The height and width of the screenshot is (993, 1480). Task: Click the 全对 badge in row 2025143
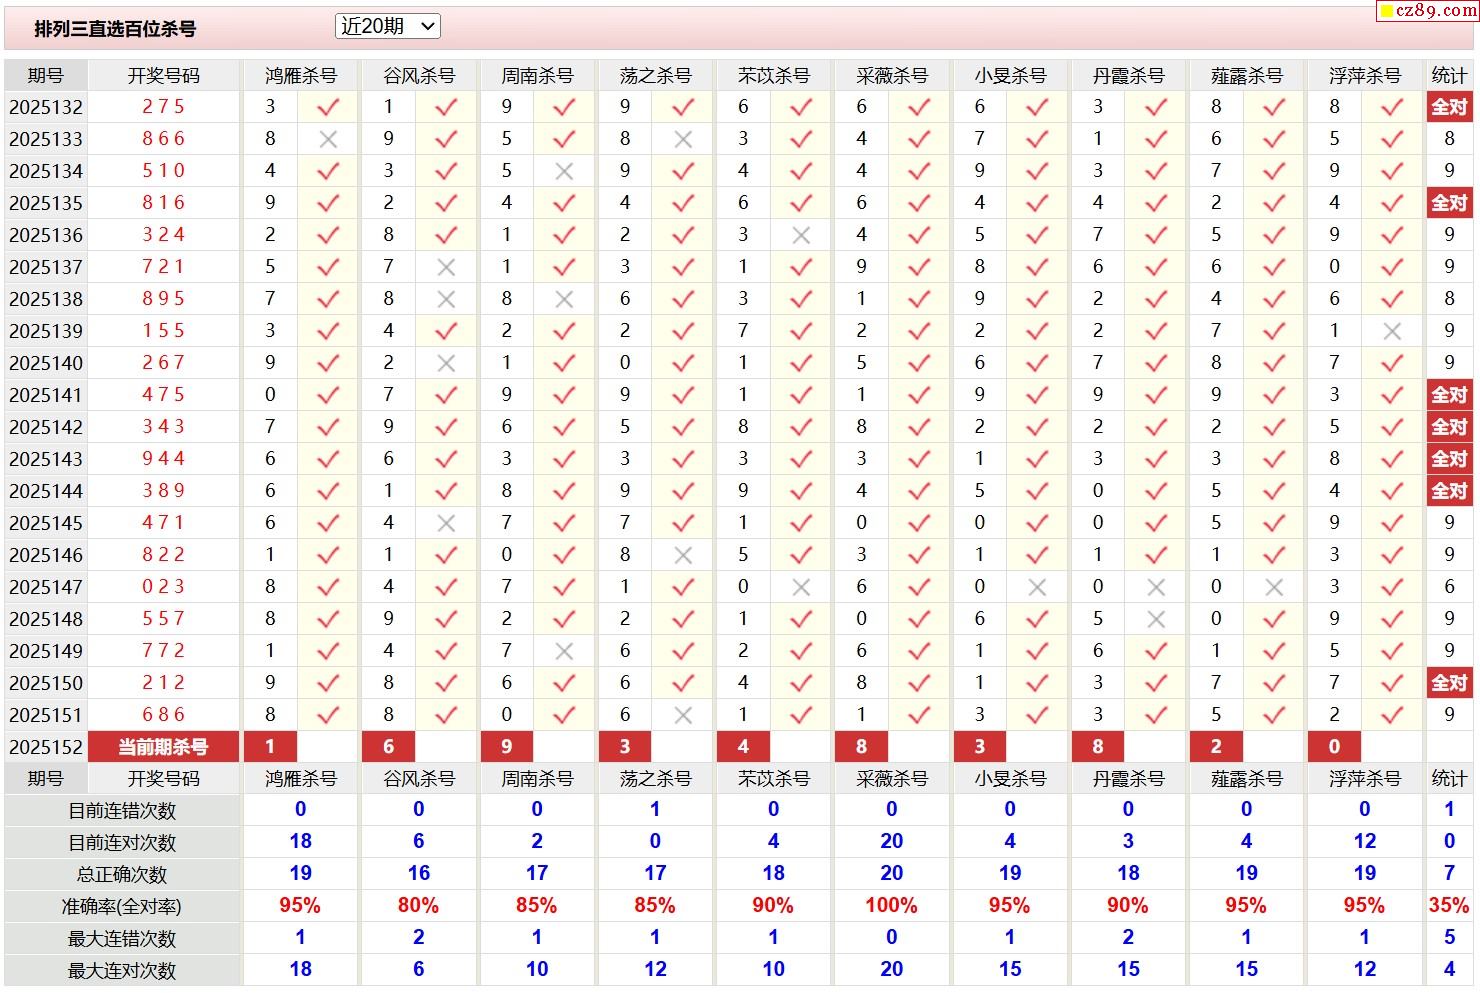pyautogui.click(x=1449, y=459)
